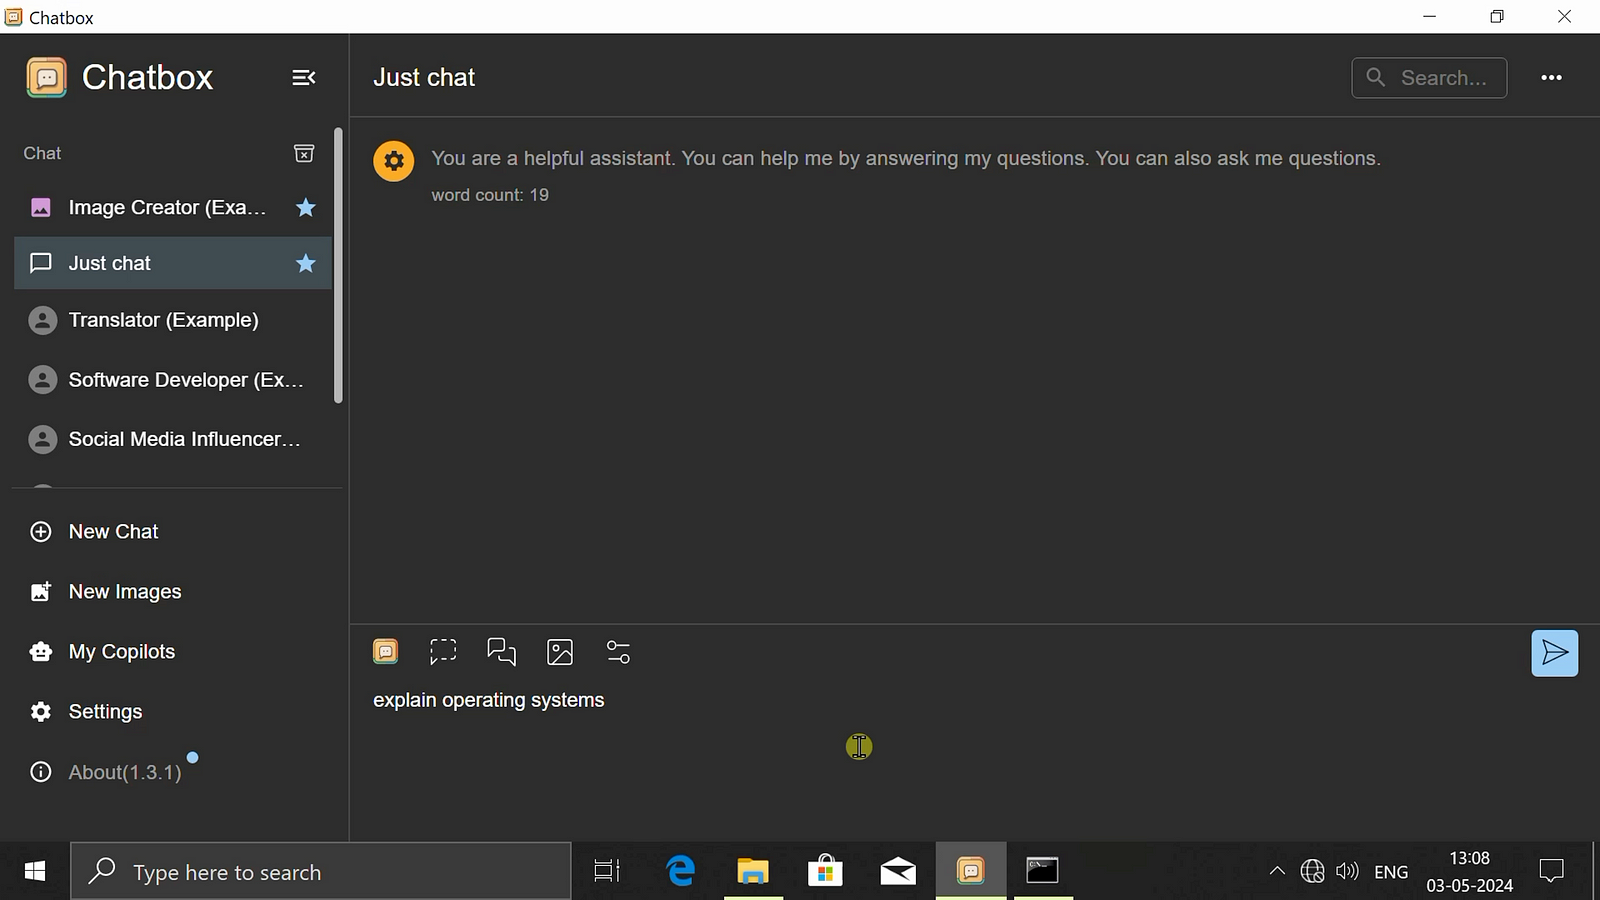Viewport: 1600px width, 900px height.
Task: Open the three-dots menu at top right
Action: 1551,78
